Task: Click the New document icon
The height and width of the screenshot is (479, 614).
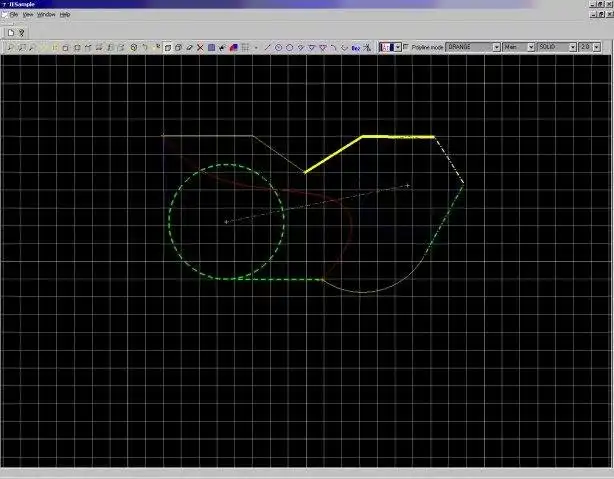Action: (11, 33)
